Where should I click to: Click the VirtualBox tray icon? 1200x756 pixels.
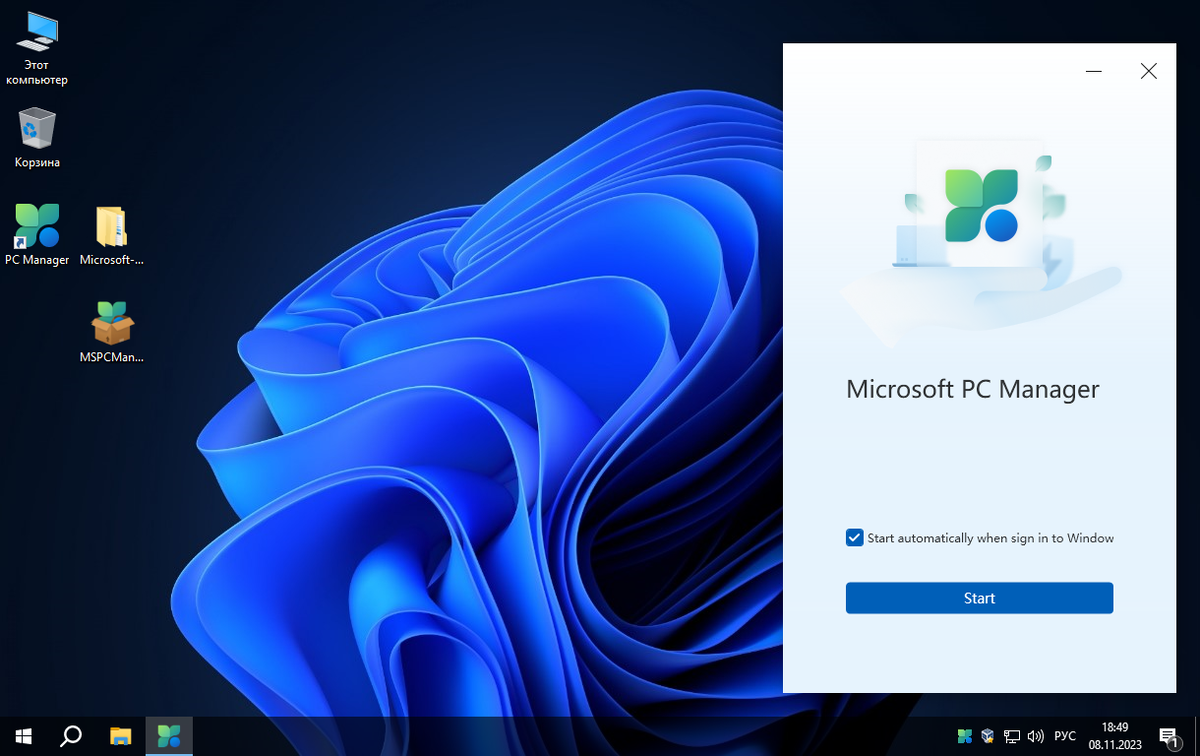(988, 737)
